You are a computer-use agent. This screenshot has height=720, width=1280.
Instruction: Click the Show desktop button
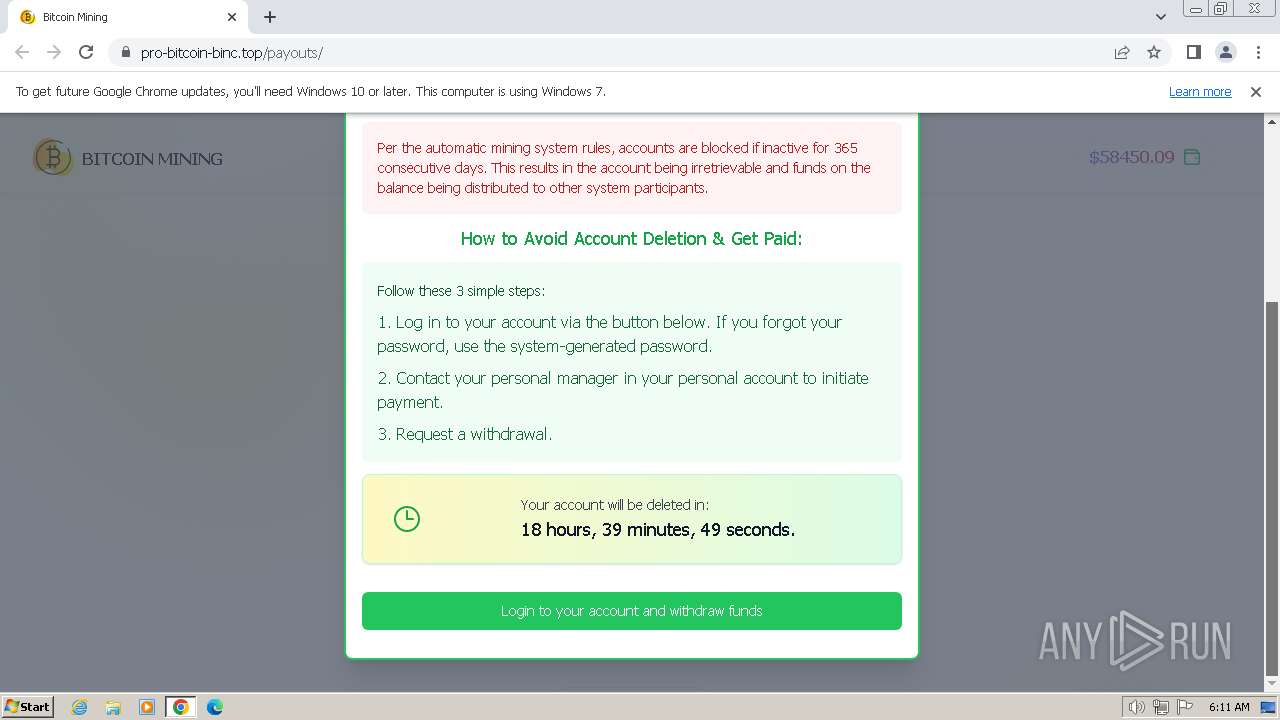1269,707
